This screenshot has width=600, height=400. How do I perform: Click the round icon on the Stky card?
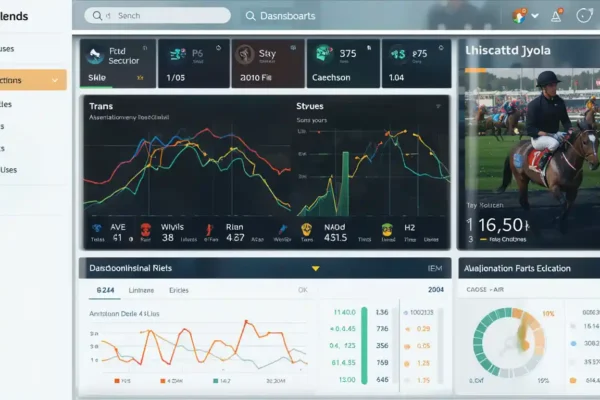(244, 56)
